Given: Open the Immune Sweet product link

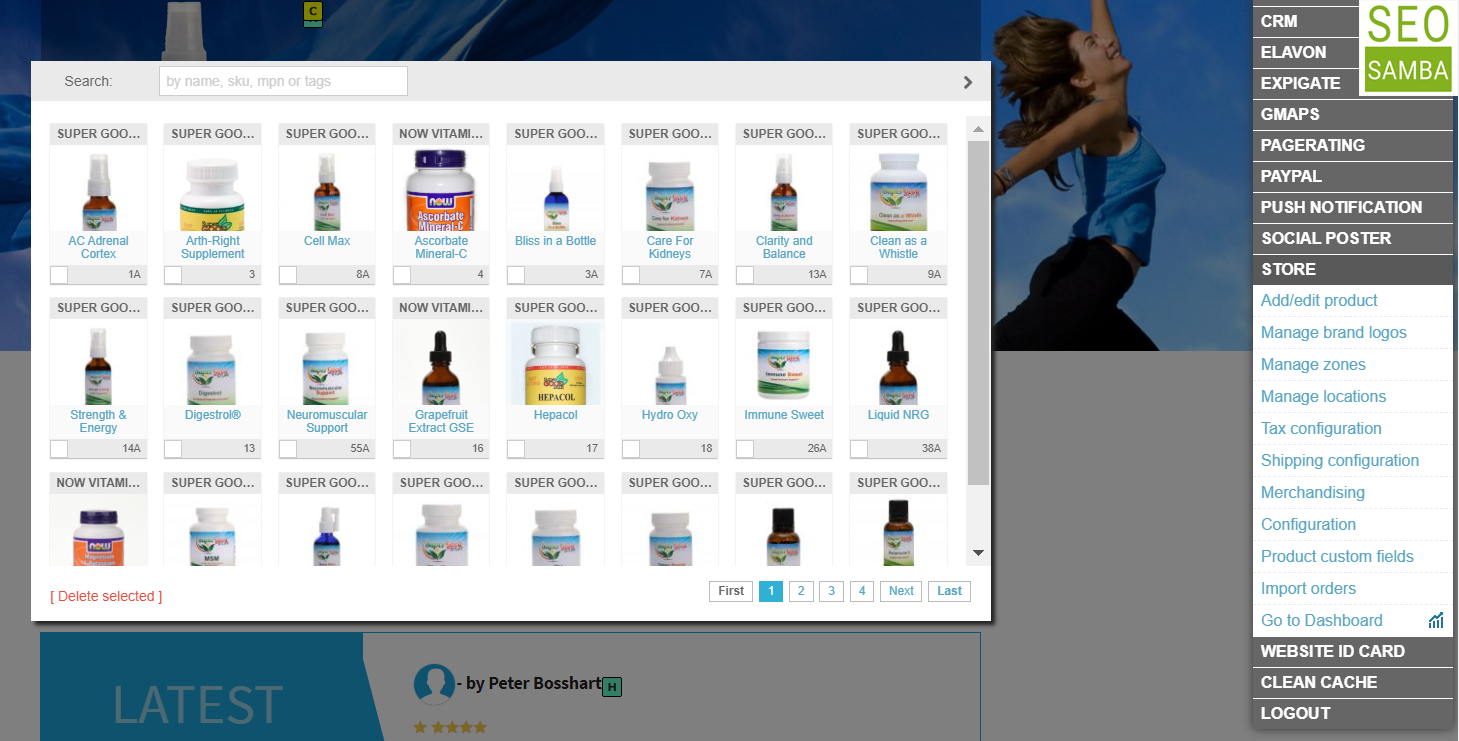Looking at the screenshot, I should pyautogui.click(x=784, y=415).
